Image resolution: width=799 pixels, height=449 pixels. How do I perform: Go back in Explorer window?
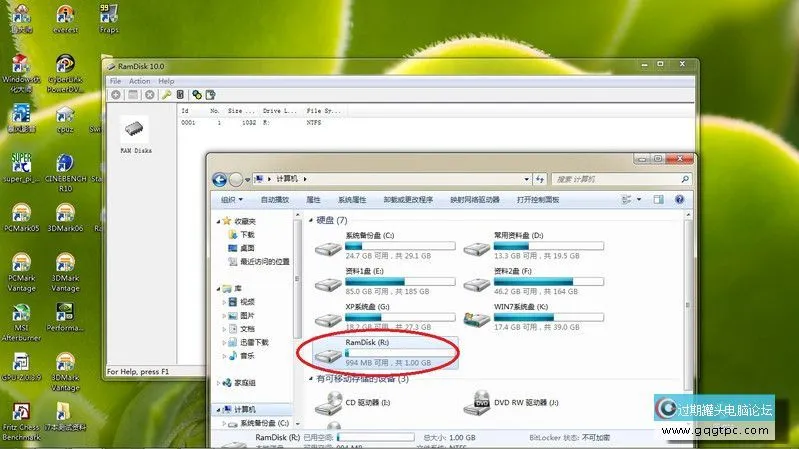[x=220, y=179]
